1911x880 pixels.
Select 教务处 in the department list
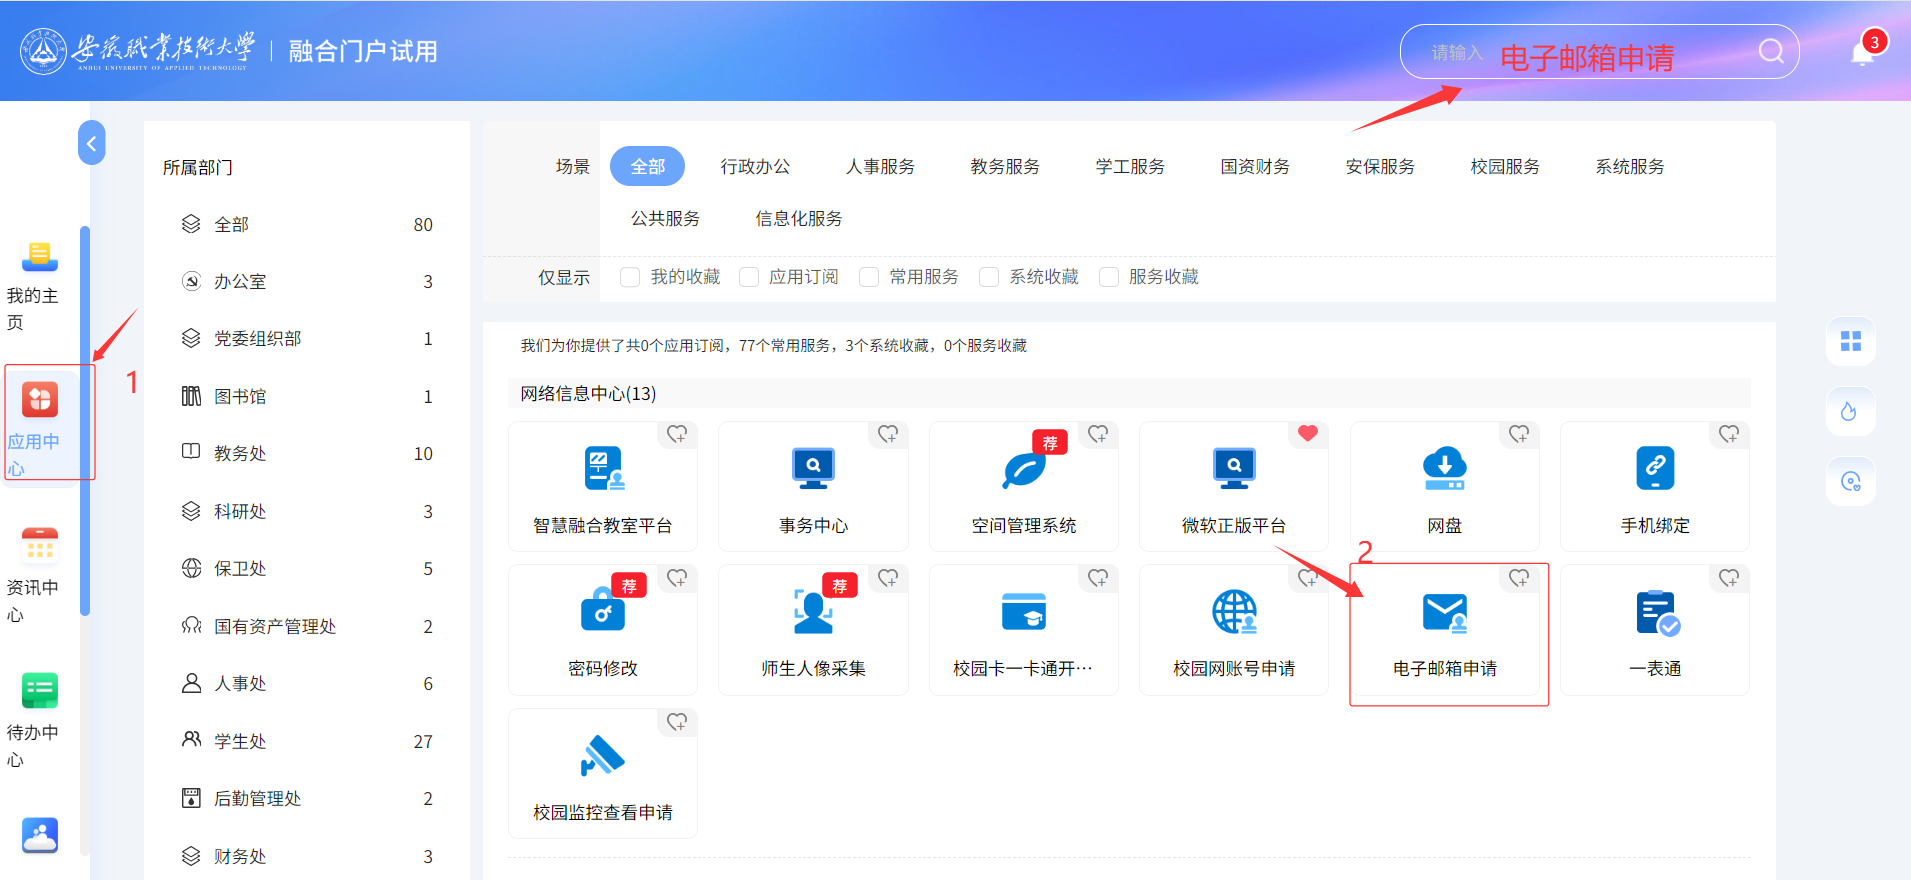[x=240, y=454]
